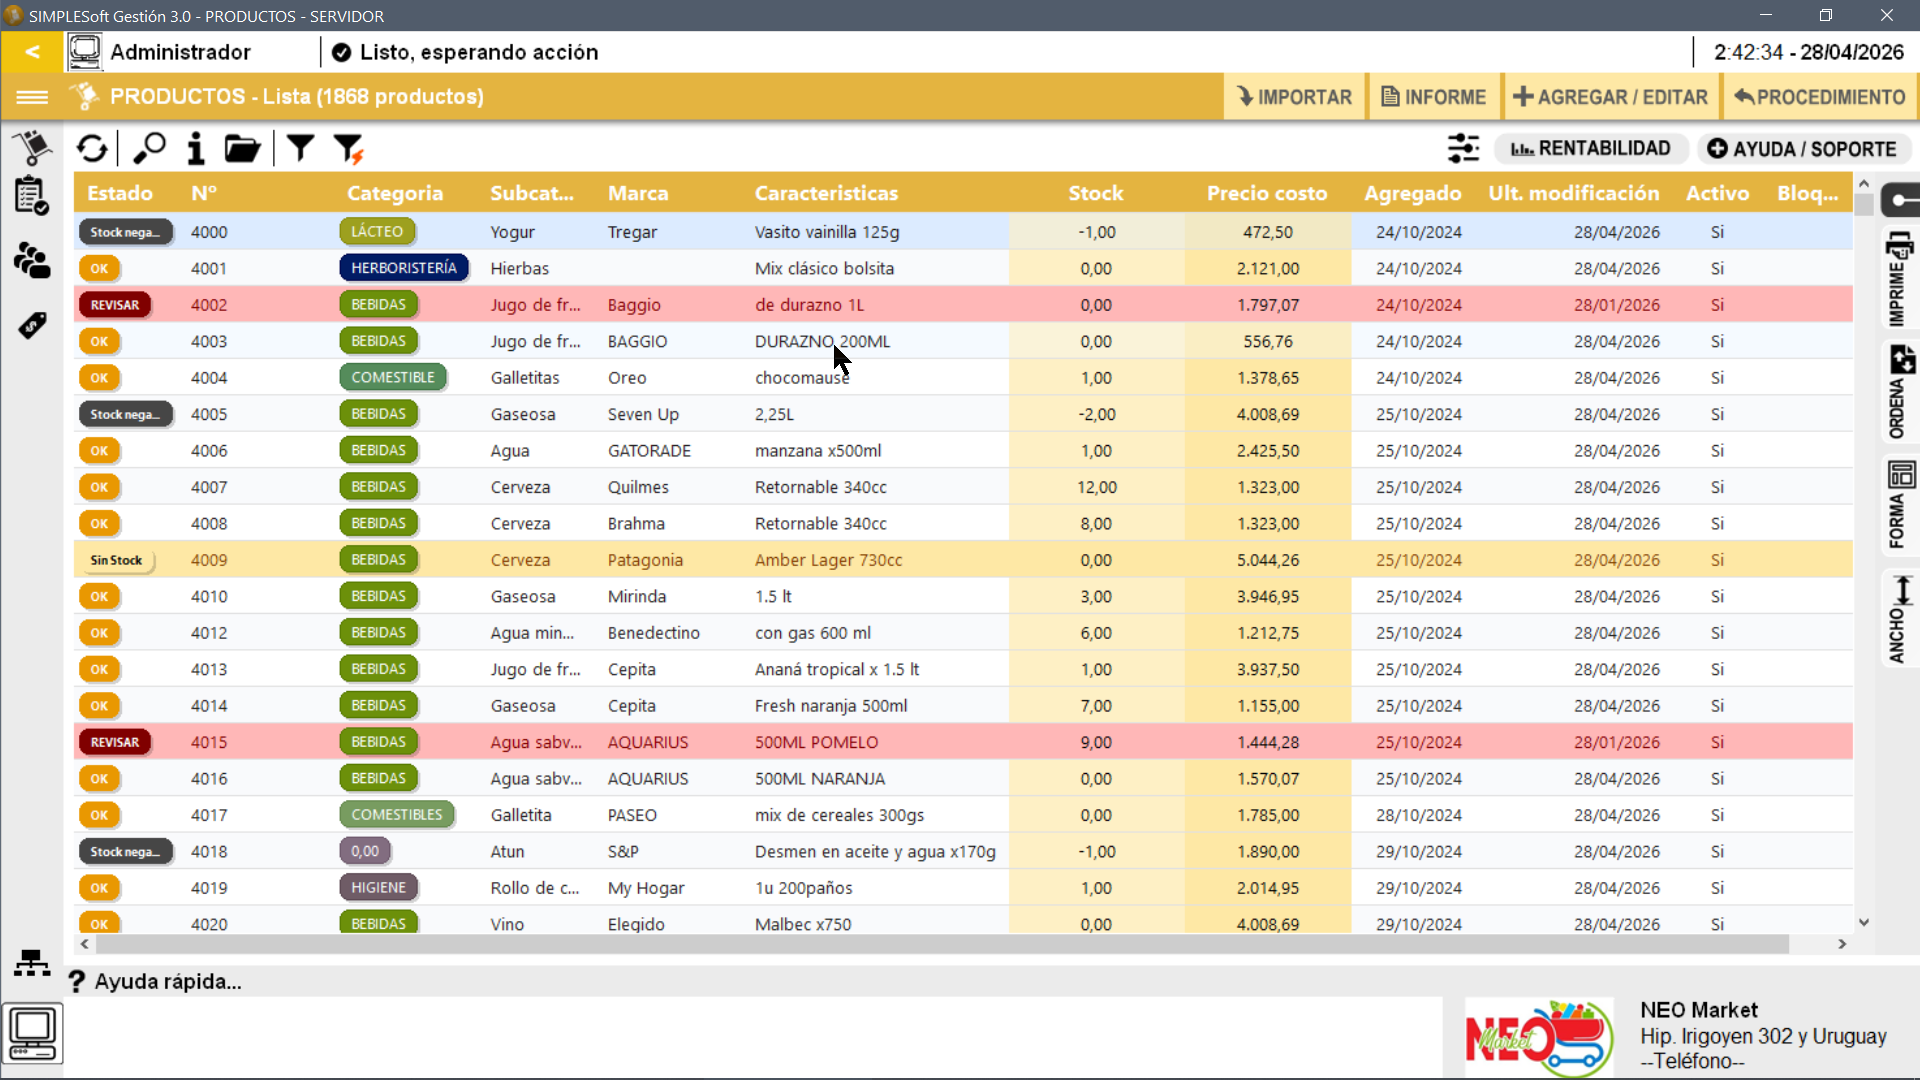1920x1080 pixels.
Task: Select the 'Seven Up' brand cell
Action: (x=643, y=414)
